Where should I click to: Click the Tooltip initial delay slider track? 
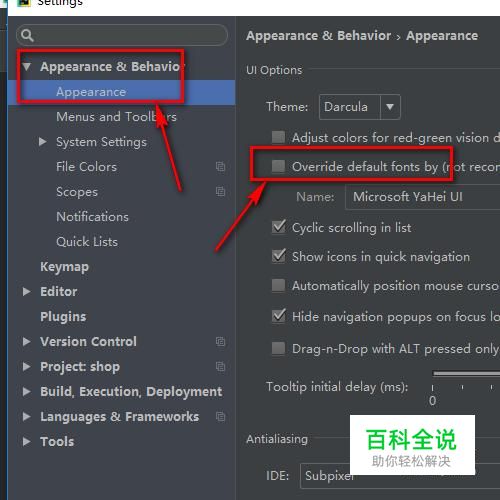(x=466, y=374)
